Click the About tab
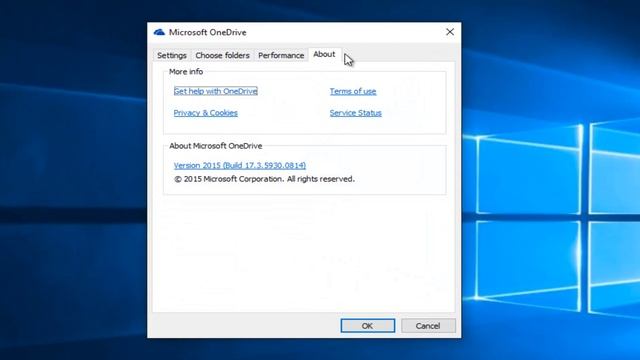The height and width of the screenshot is (360, 640). tap(324, 54)
